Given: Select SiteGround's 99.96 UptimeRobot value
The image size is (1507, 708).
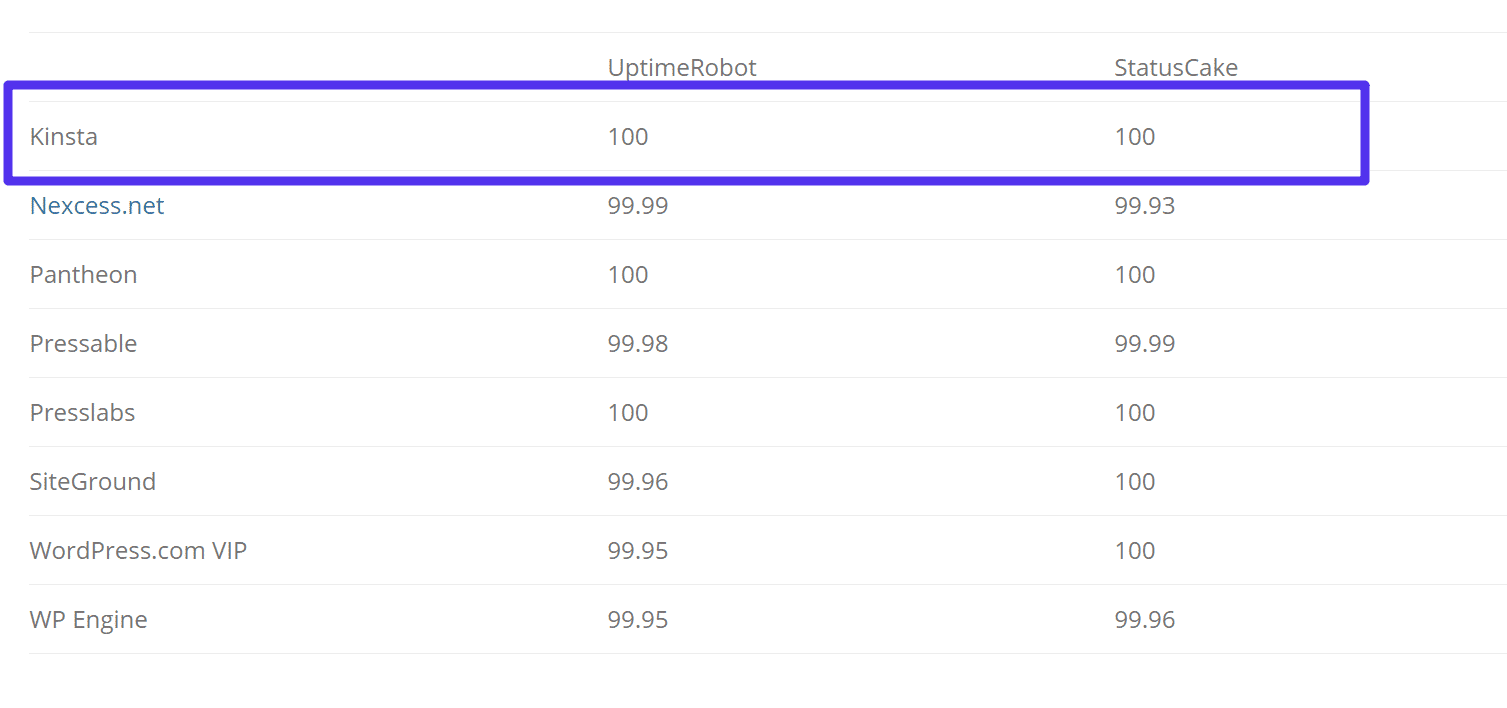Looking at the screenshot, I should pyautogui.click(x=638, y=482).
